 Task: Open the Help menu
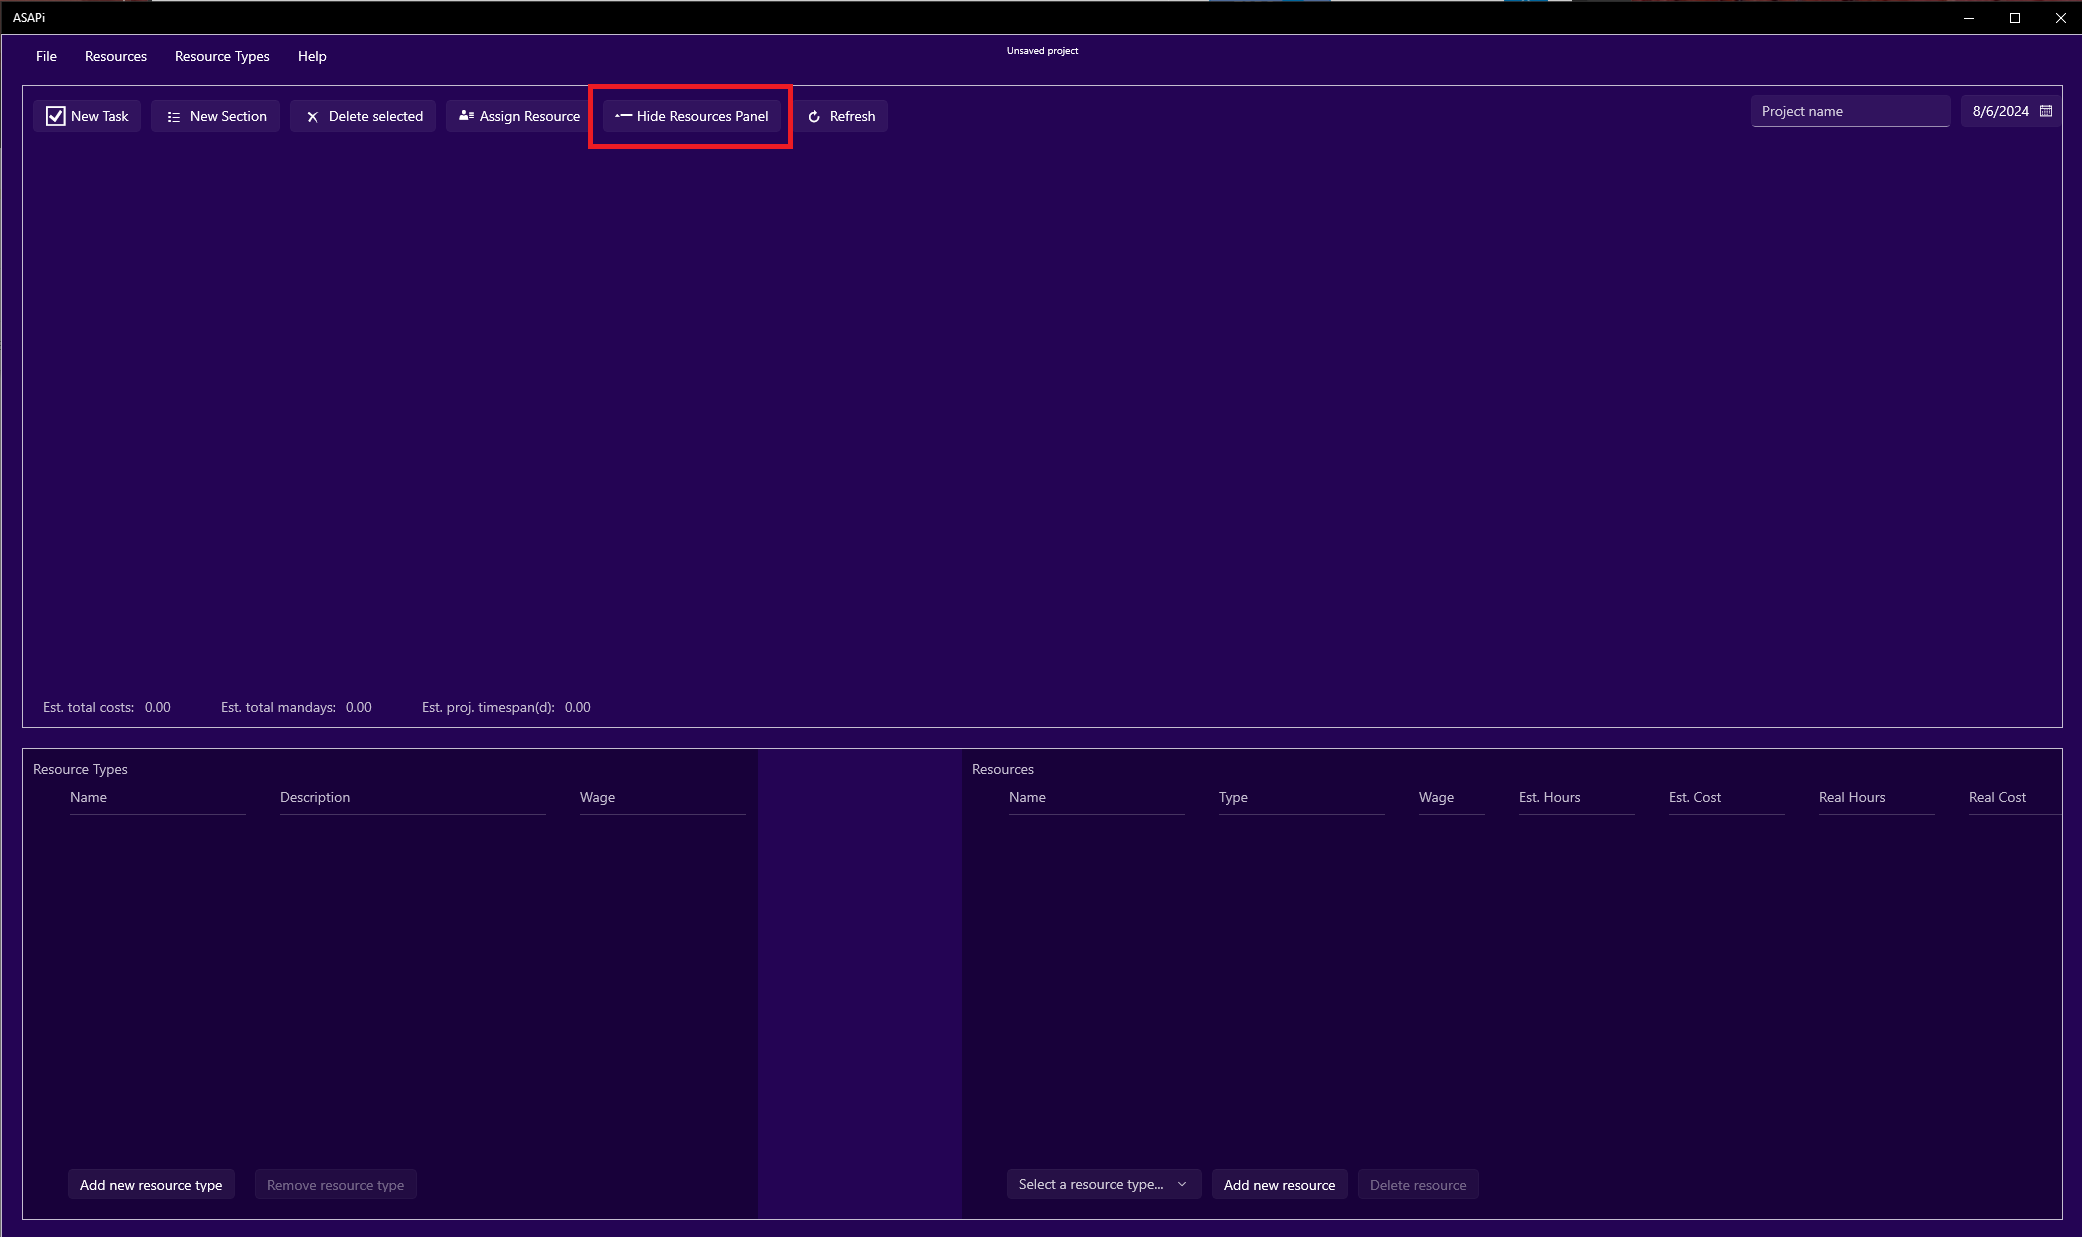[311, 56]
